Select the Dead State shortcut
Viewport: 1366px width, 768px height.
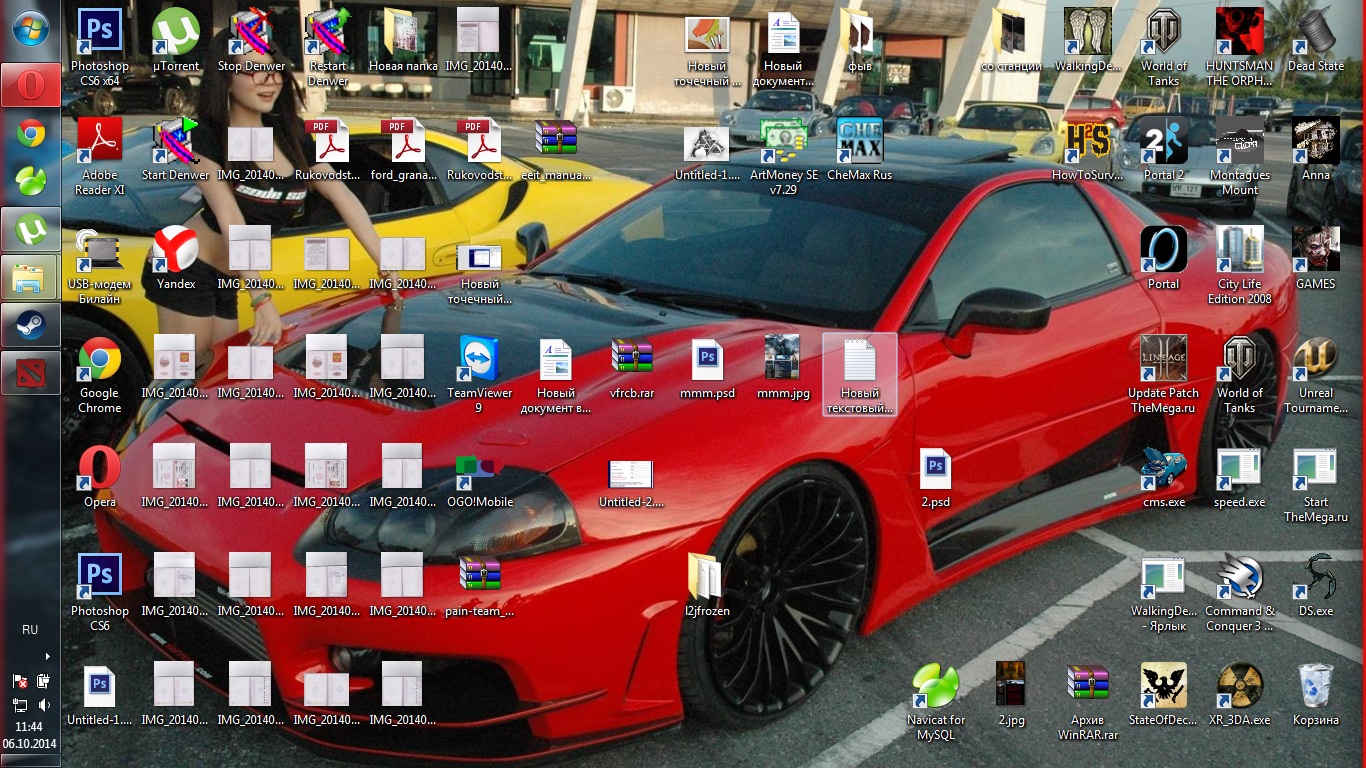pyautogui.click(x=1315, y=40)
